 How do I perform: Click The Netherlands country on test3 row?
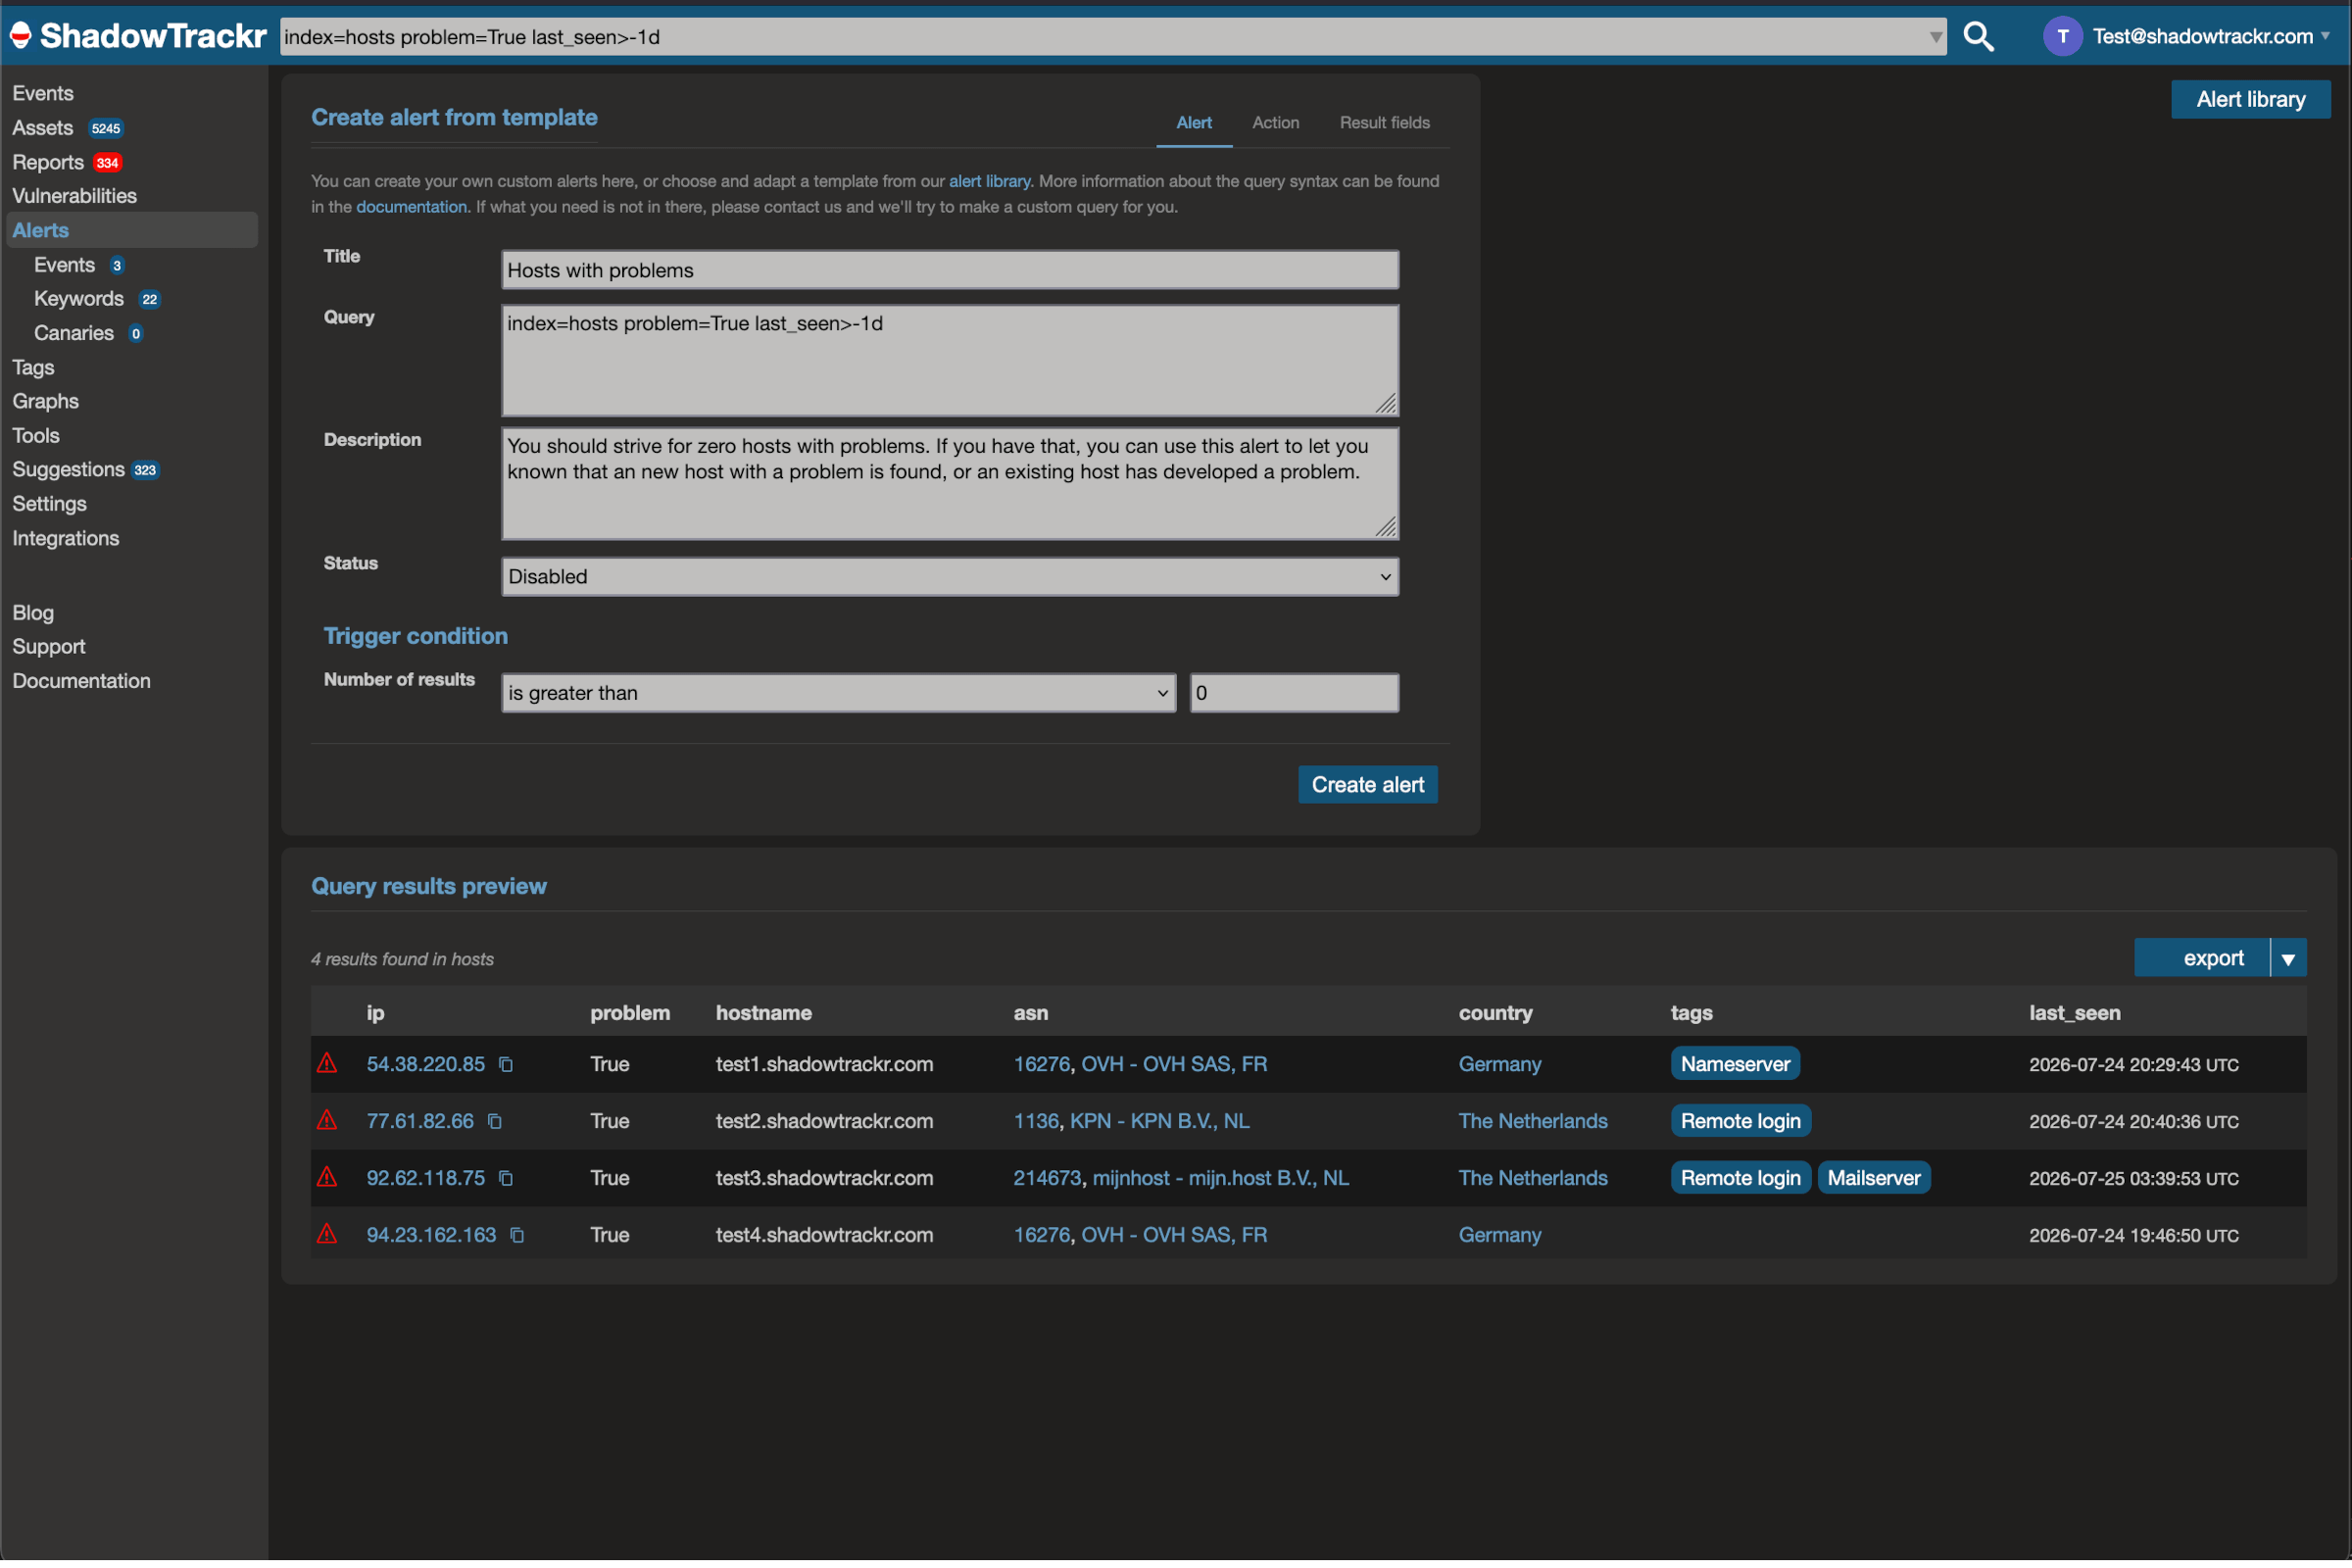tap(1533, 1178)
